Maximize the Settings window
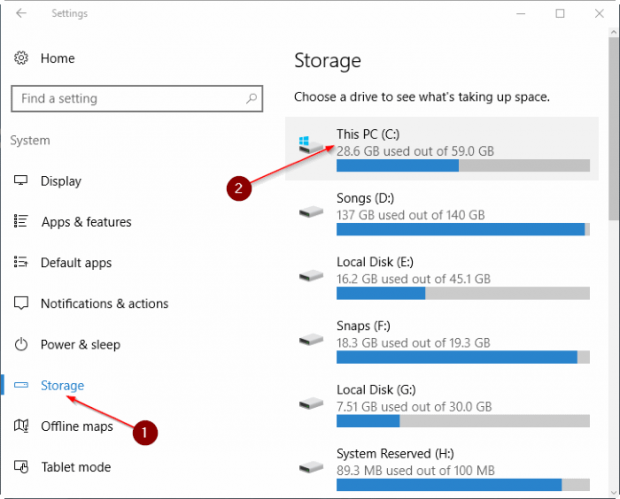Image resolution: width=620 pixels, height=499 pixels. (560, 14)
